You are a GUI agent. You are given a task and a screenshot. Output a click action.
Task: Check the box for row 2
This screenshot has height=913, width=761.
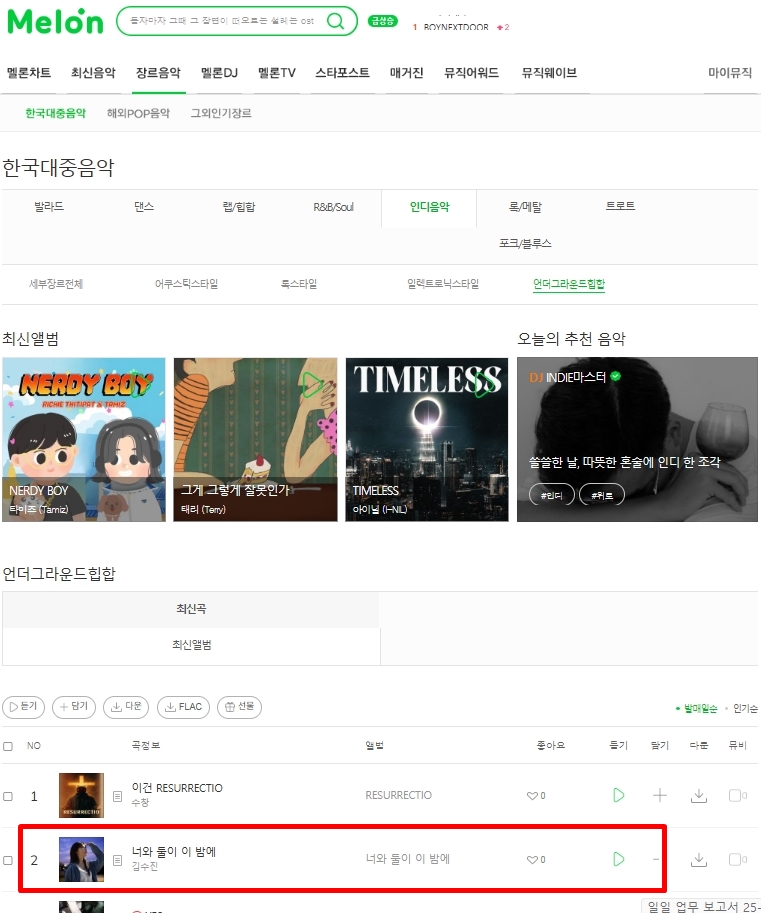pos(8,860)
